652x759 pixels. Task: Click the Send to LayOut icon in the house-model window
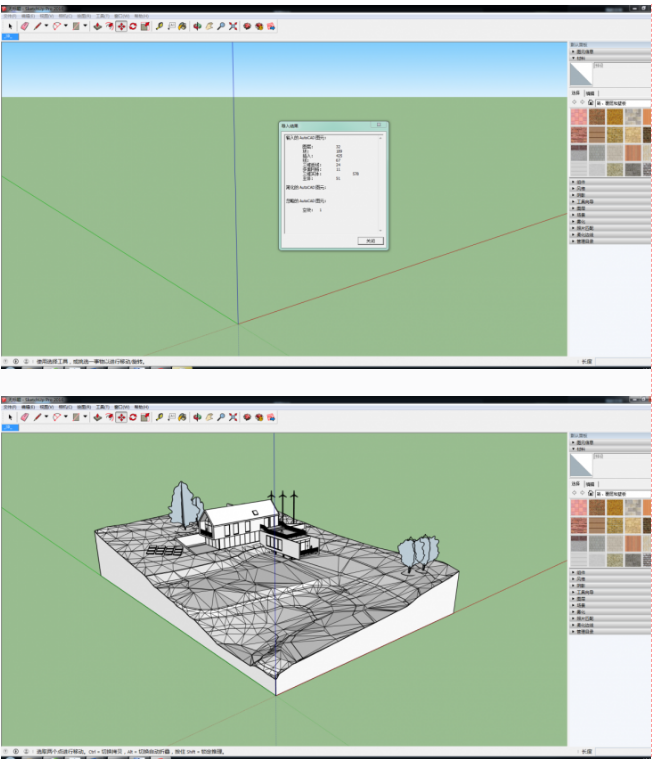[271, 417]
